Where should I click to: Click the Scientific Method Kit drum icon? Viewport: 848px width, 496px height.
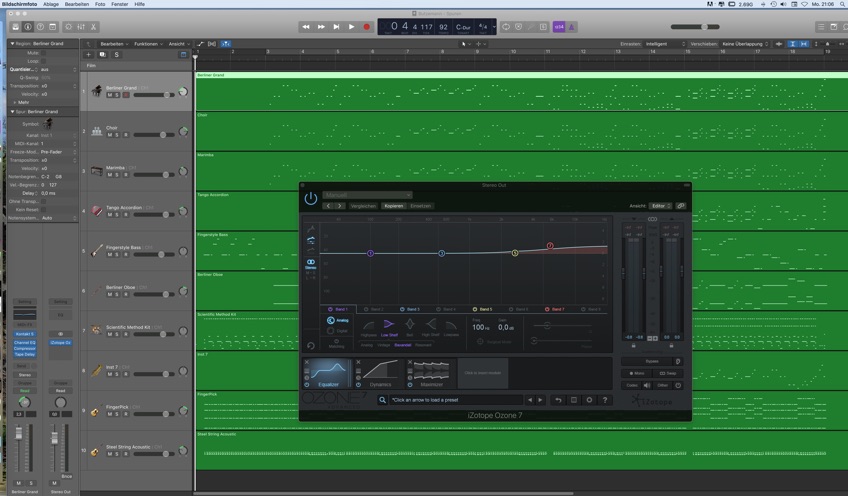pyautogui.click(x=97, y=330)
